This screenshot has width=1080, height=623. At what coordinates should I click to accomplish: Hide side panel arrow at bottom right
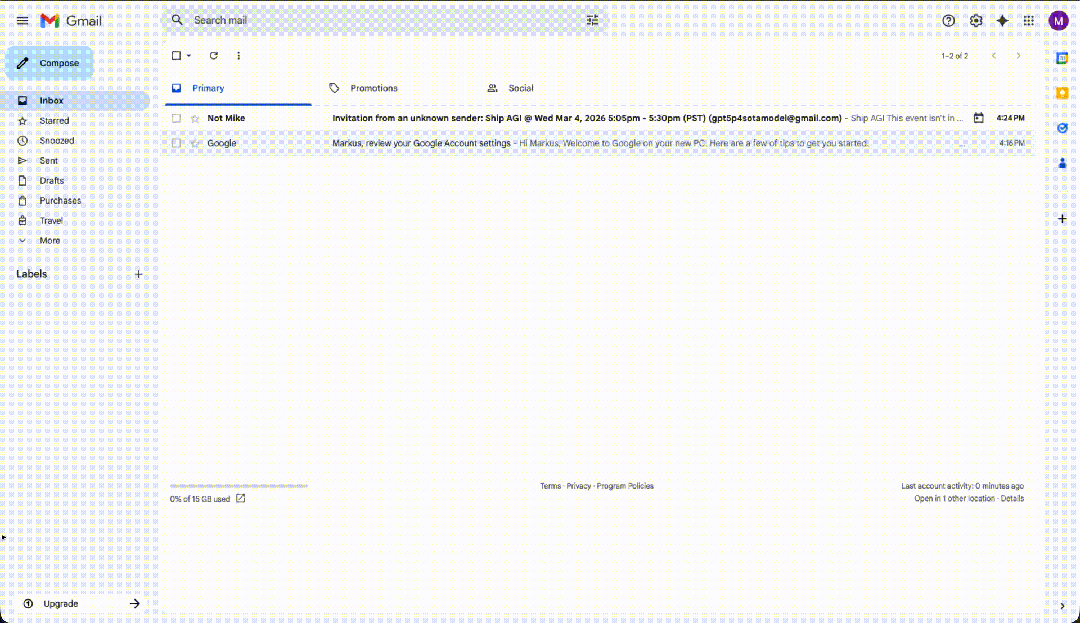point(1062,606)
